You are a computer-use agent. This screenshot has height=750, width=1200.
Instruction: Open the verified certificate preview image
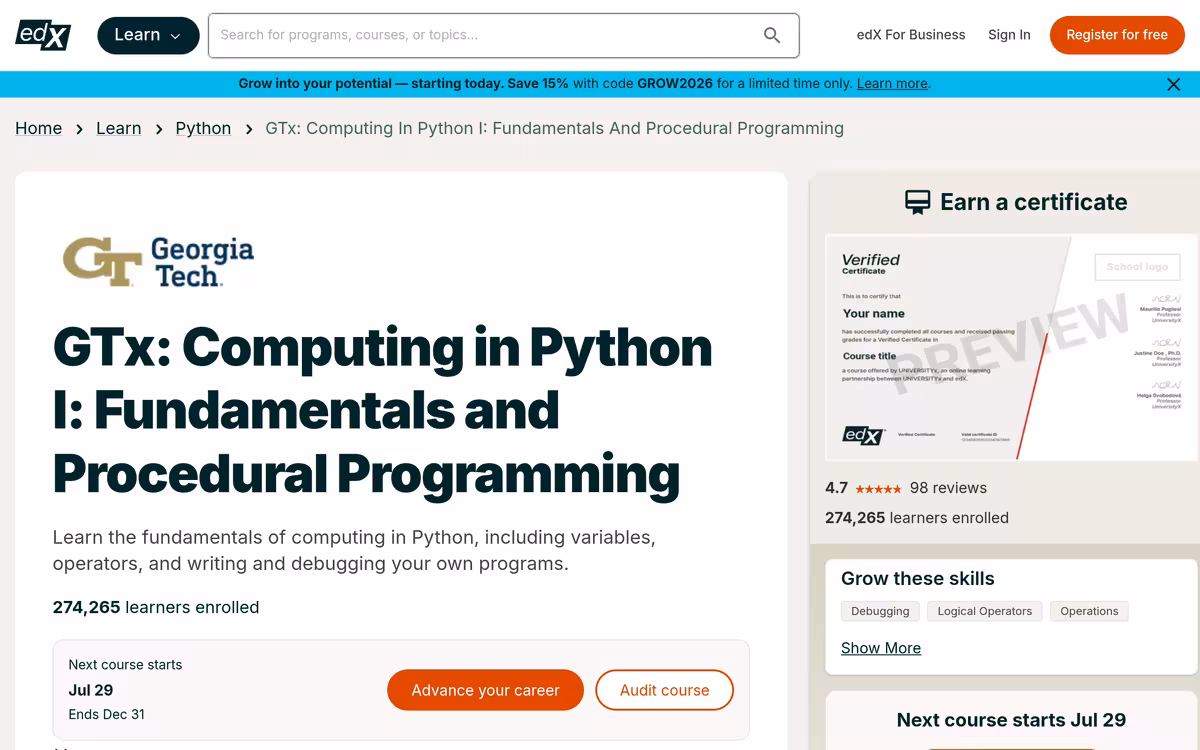(x=1011, y=348)
